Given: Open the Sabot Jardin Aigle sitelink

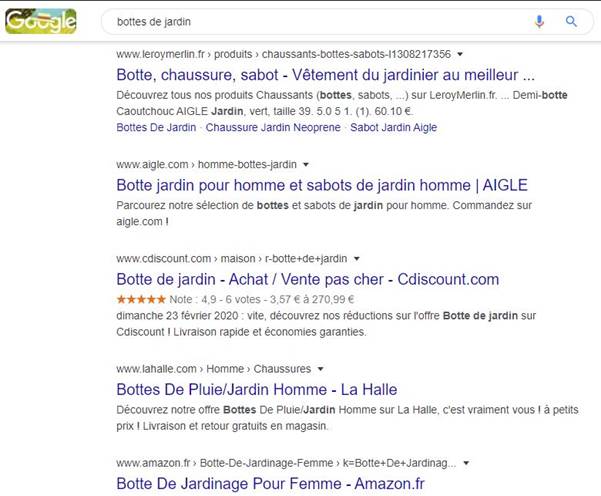Looking at the screenshot, I should 393,127.
